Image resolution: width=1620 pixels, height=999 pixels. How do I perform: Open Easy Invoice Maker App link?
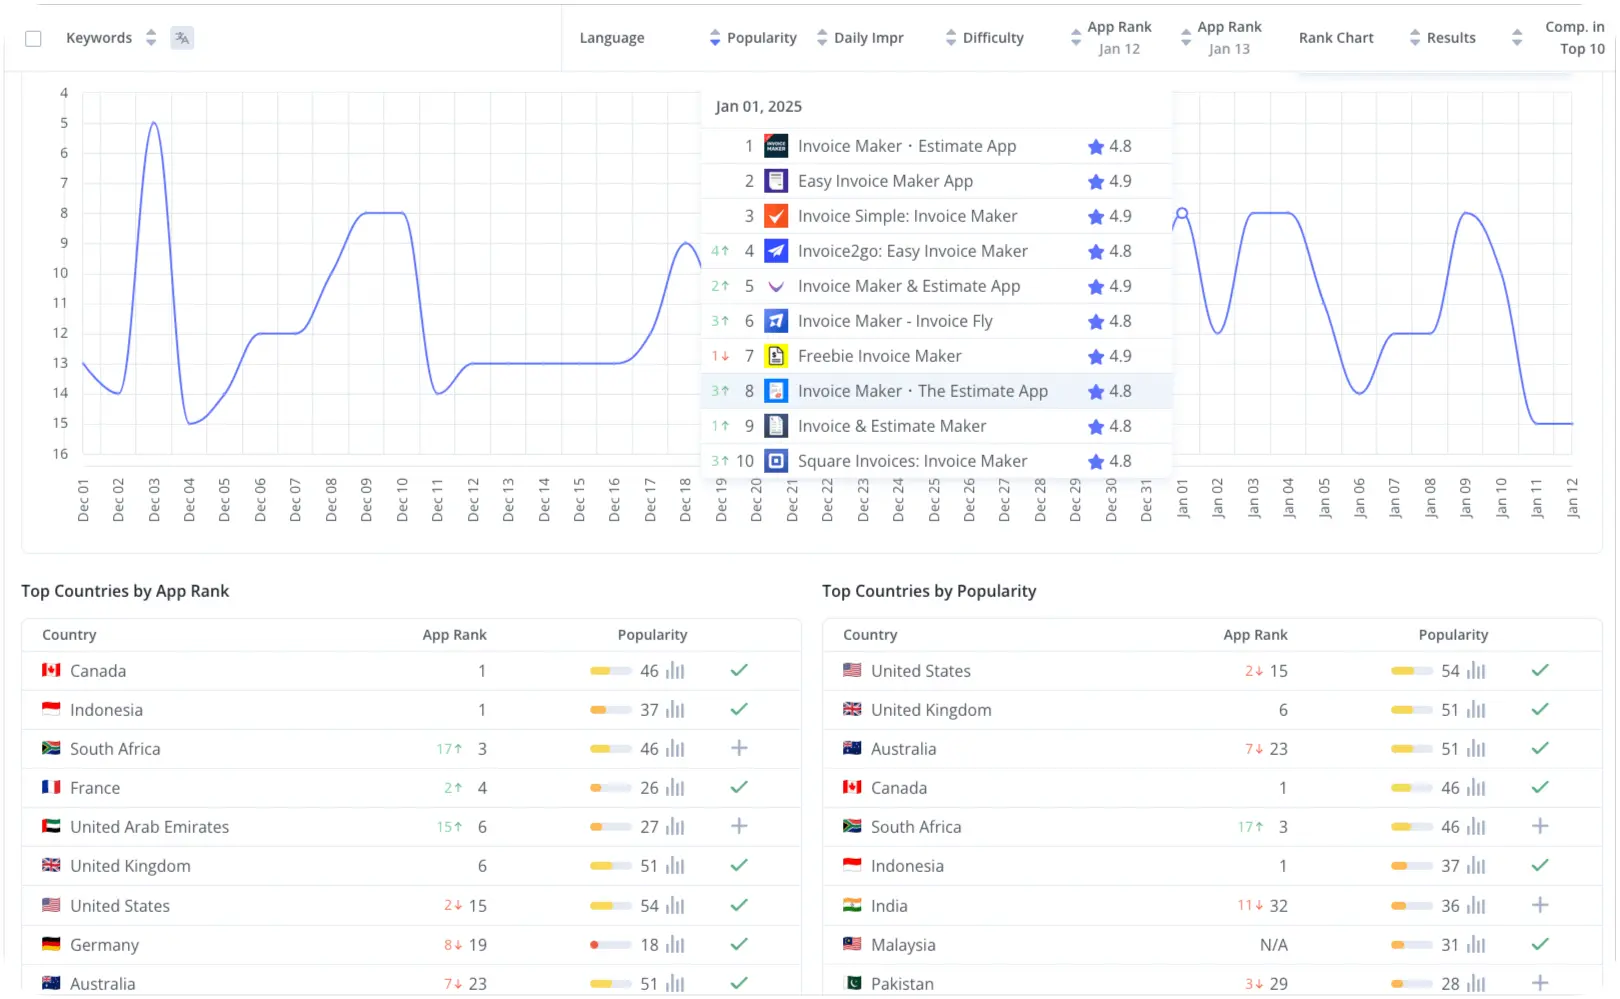coord(885,181)
